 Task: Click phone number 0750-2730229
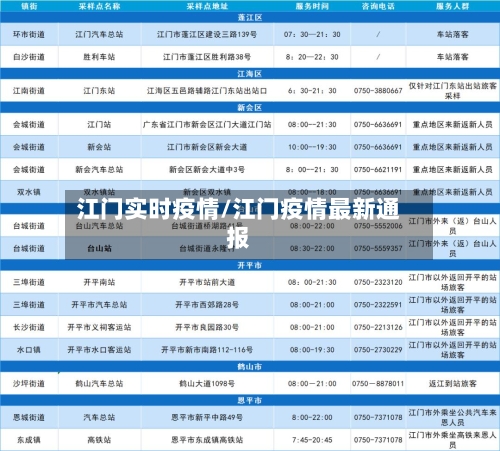[x=378, y=350]
